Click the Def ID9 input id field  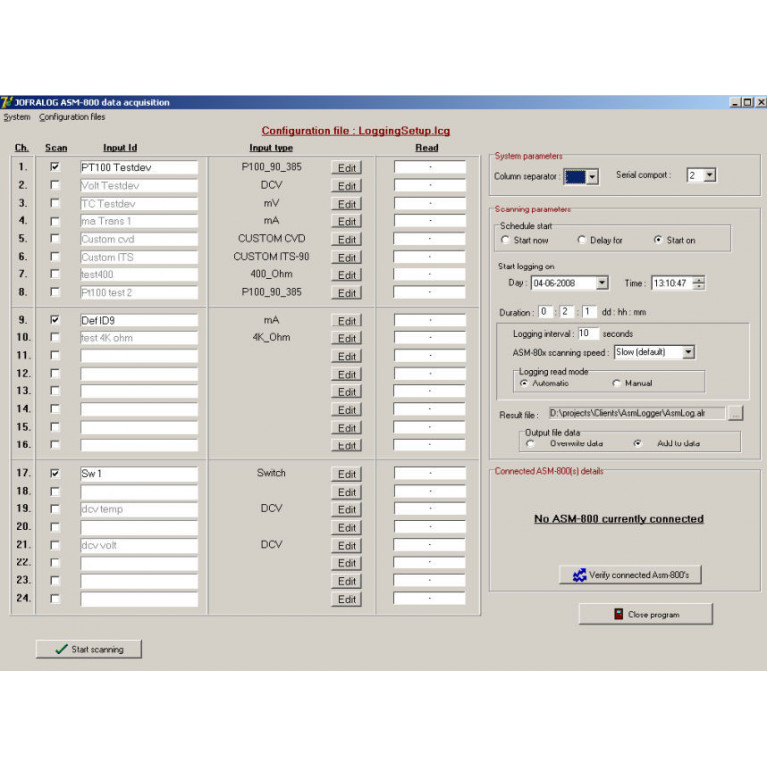click(139, 320)
